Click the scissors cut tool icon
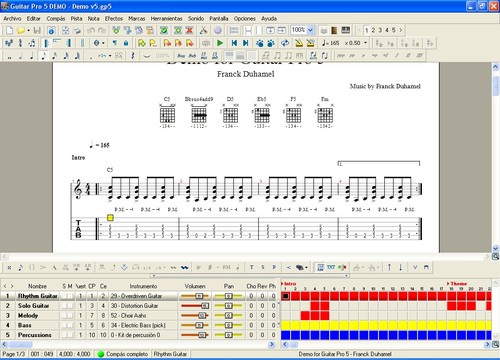The height and width of the screenshot is (360, 500). 203,31
